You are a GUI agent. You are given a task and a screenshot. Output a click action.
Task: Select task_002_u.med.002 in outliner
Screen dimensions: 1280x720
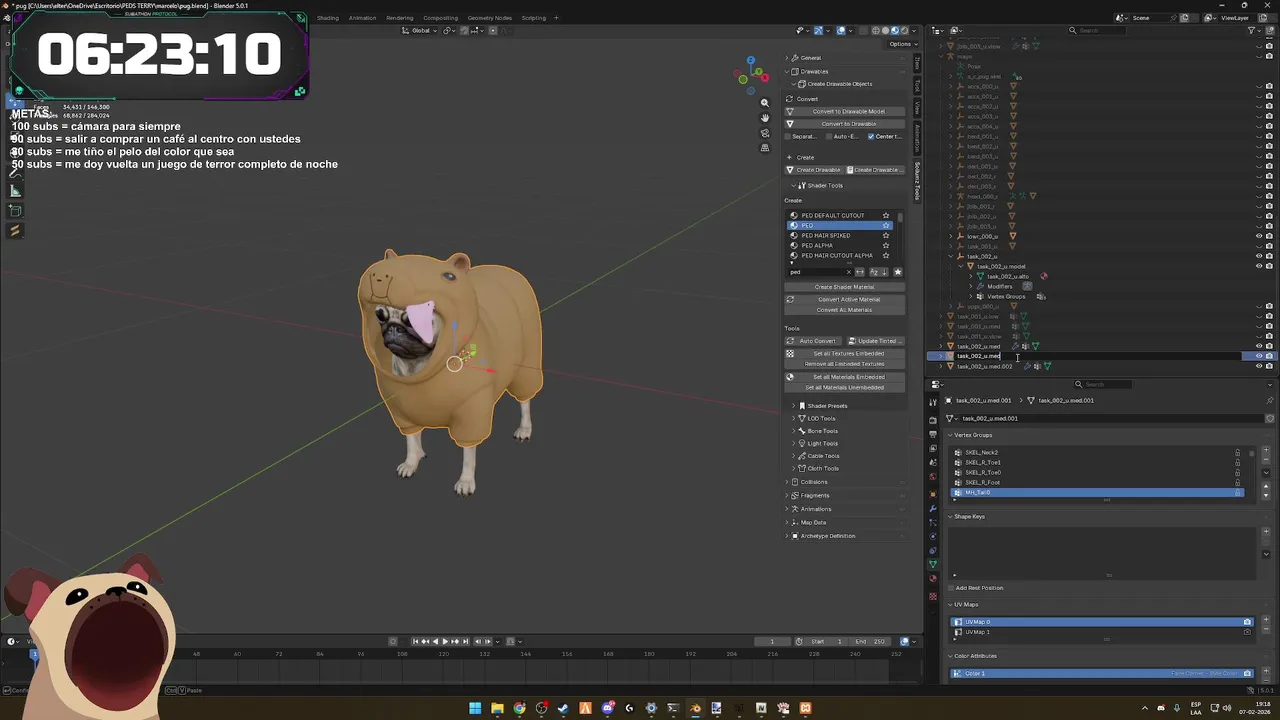click(984, 366)
